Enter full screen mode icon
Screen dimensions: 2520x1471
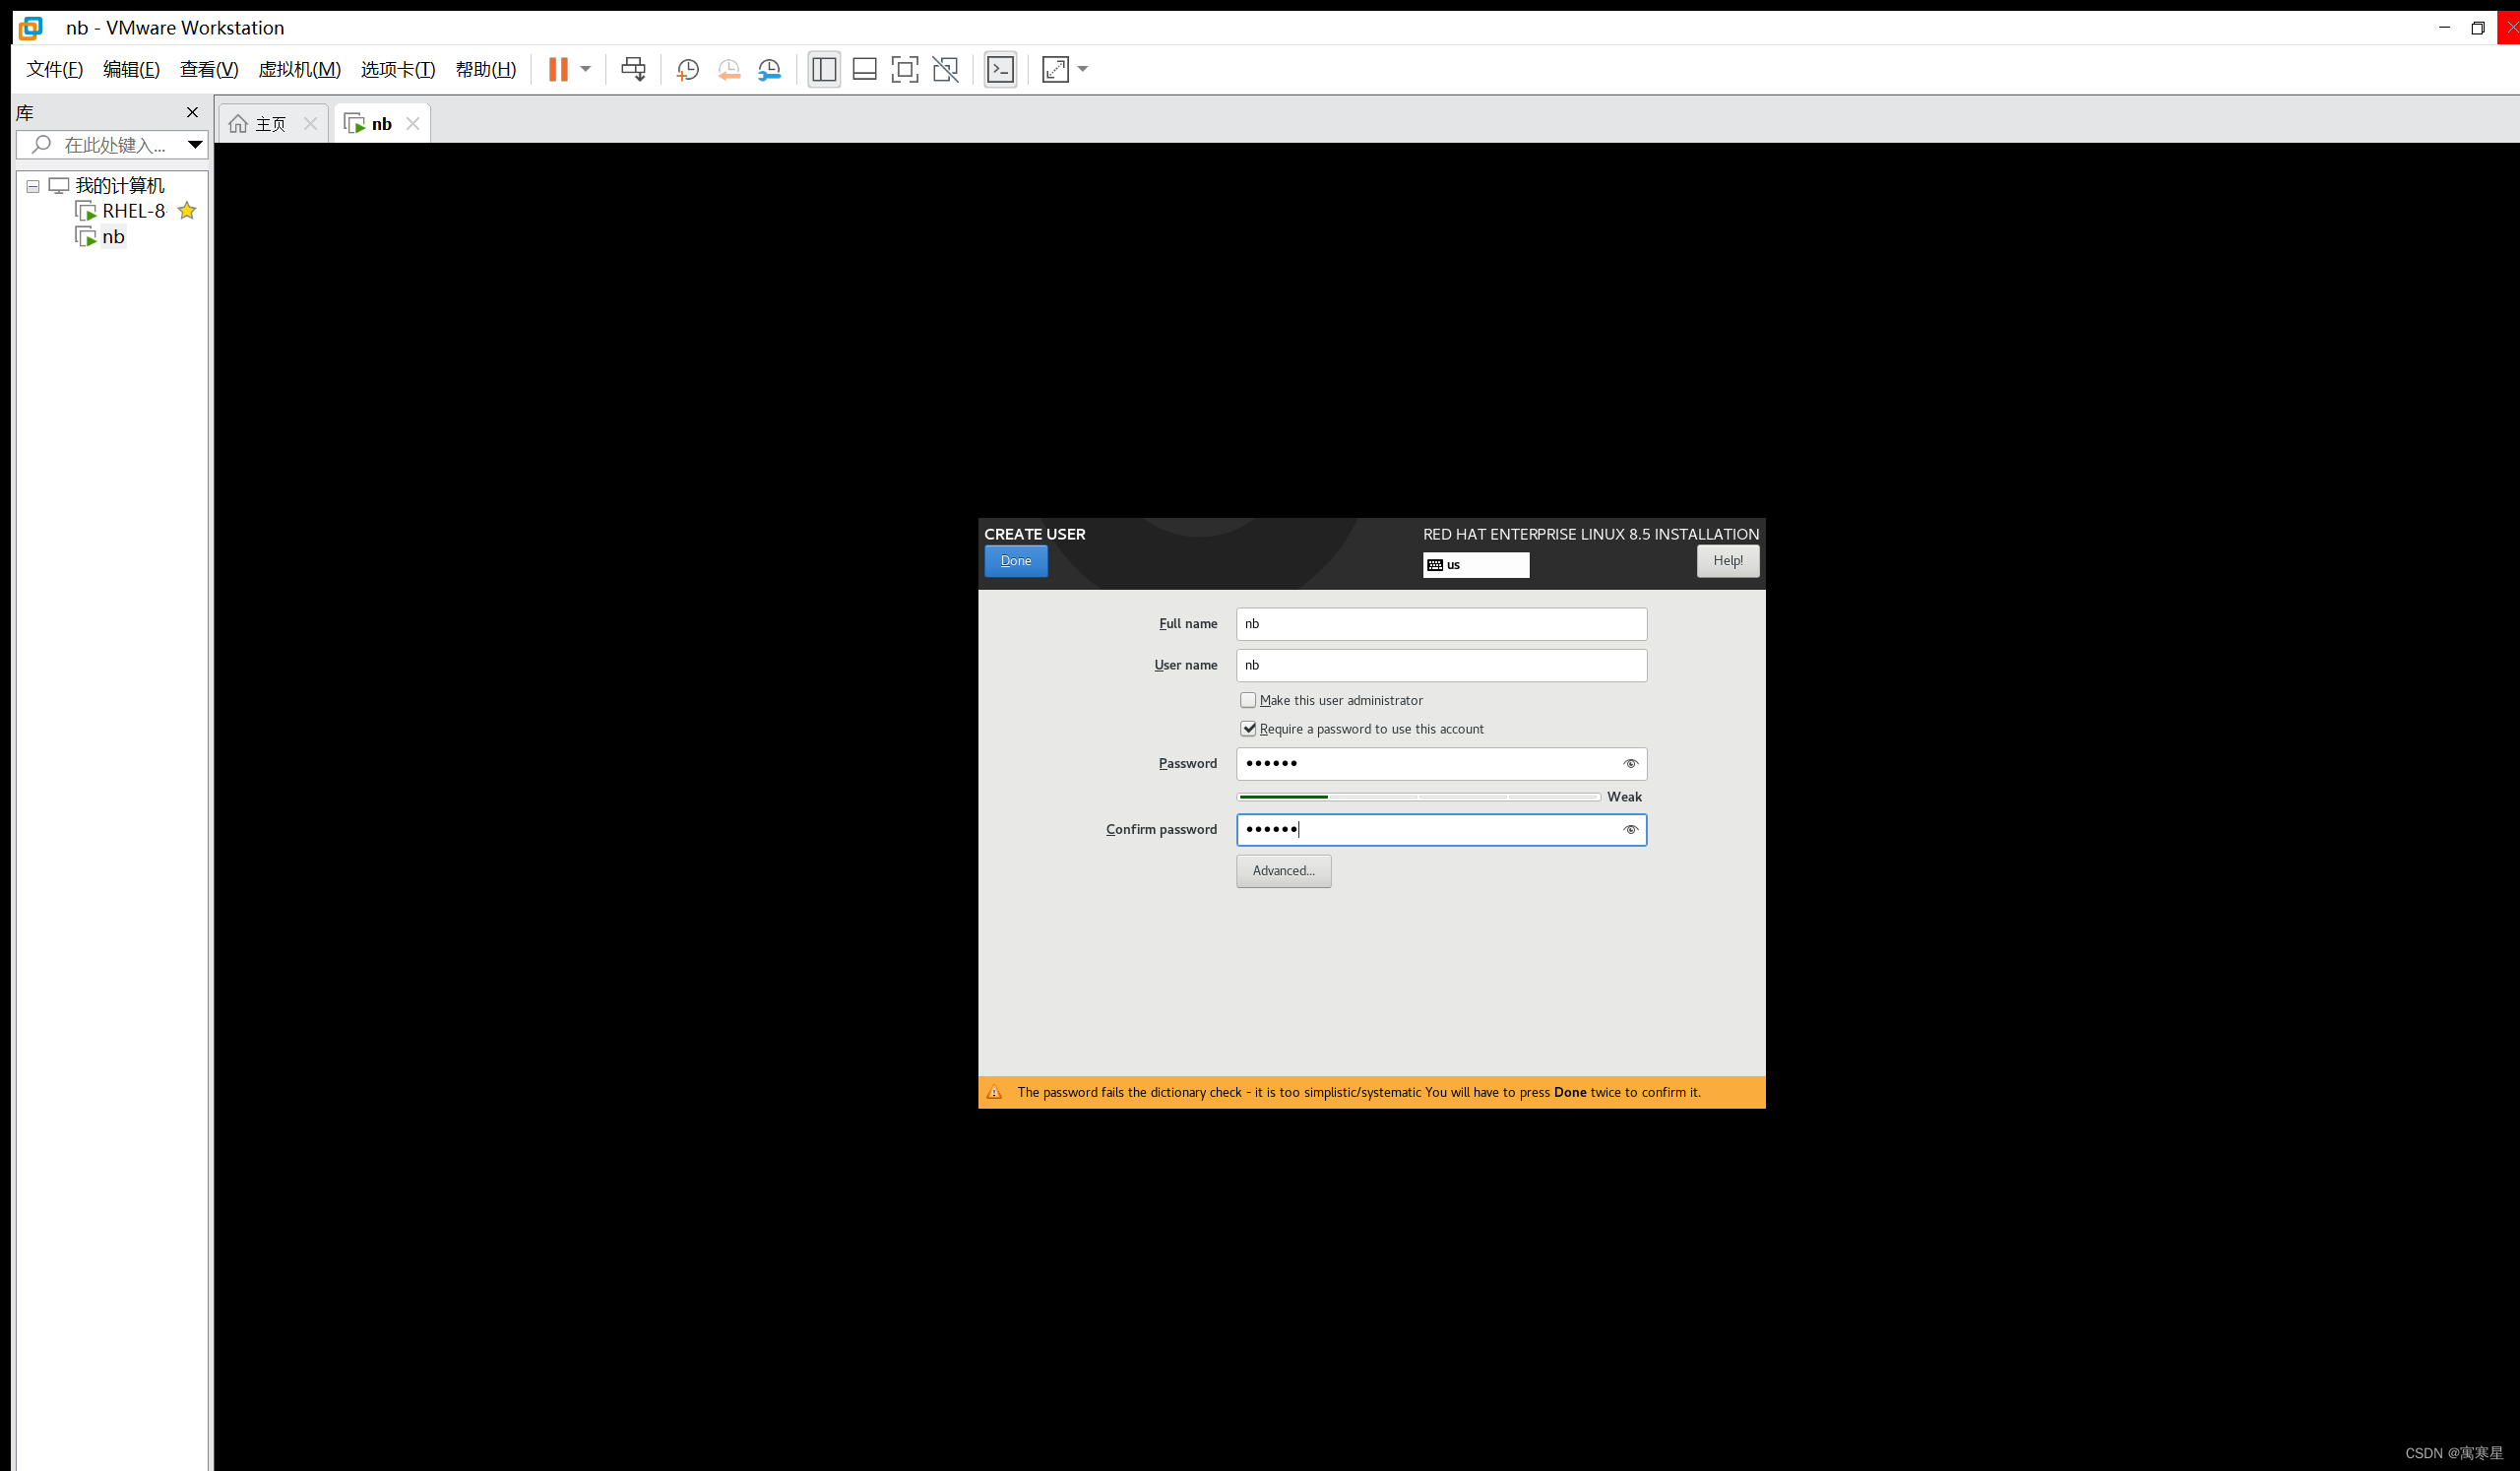(x=904, y=69)
